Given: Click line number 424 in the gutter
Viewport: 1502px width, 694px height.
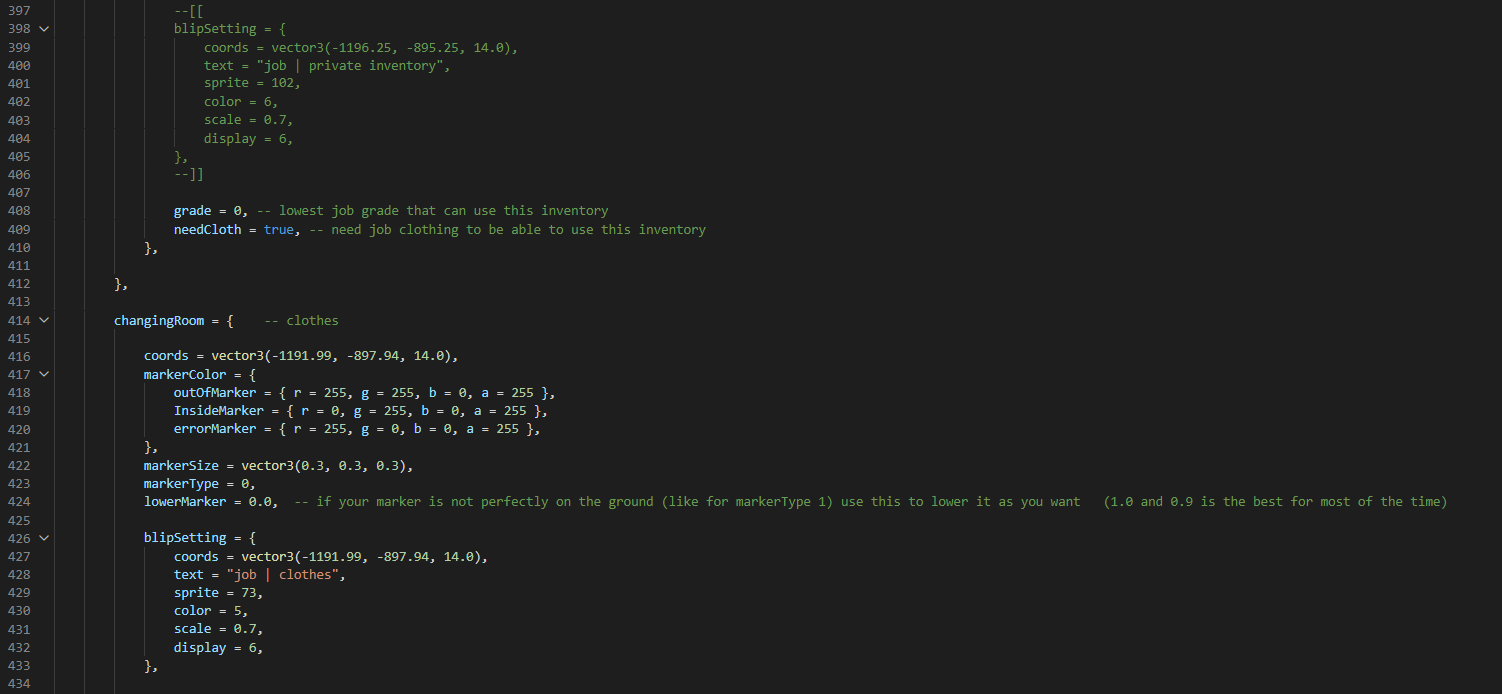Looking at the screenshot, I should (17, 502).
